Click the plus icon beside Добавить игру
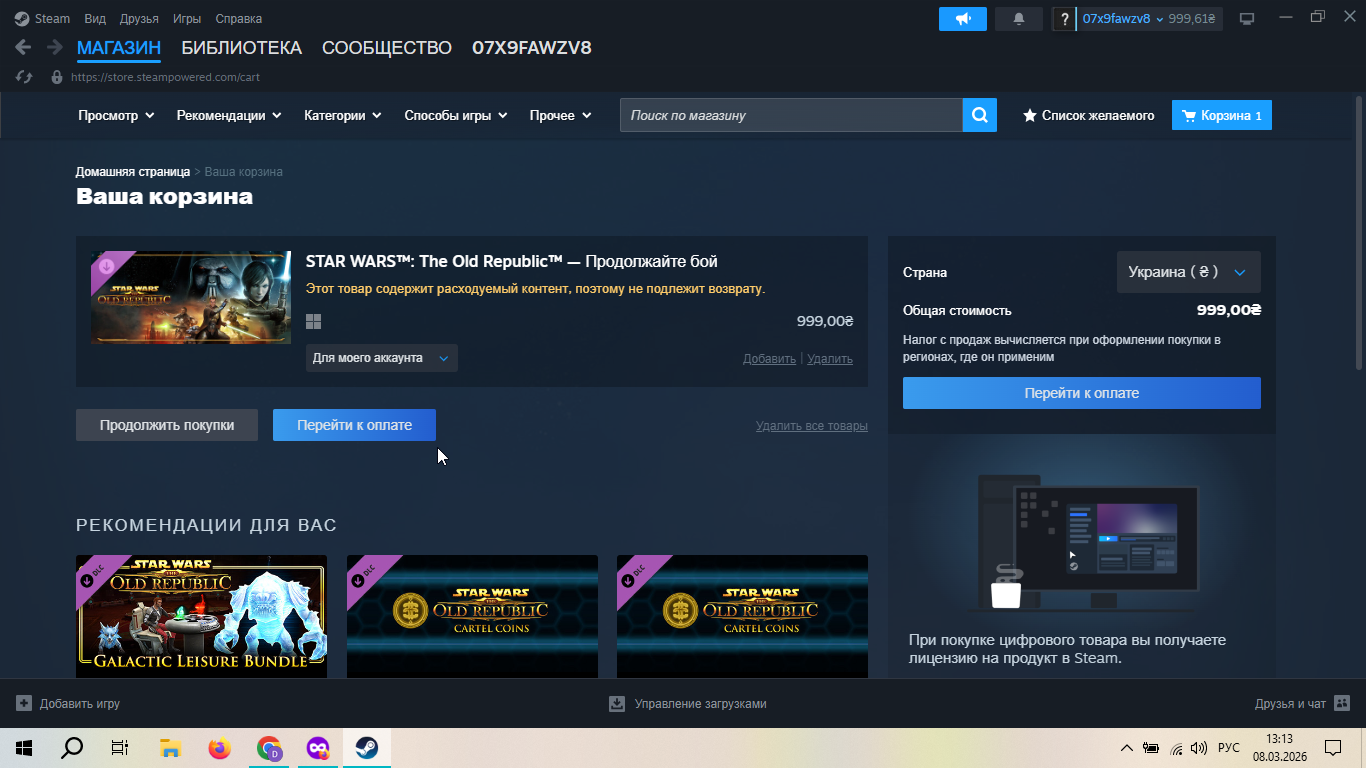 pos(24,704)
